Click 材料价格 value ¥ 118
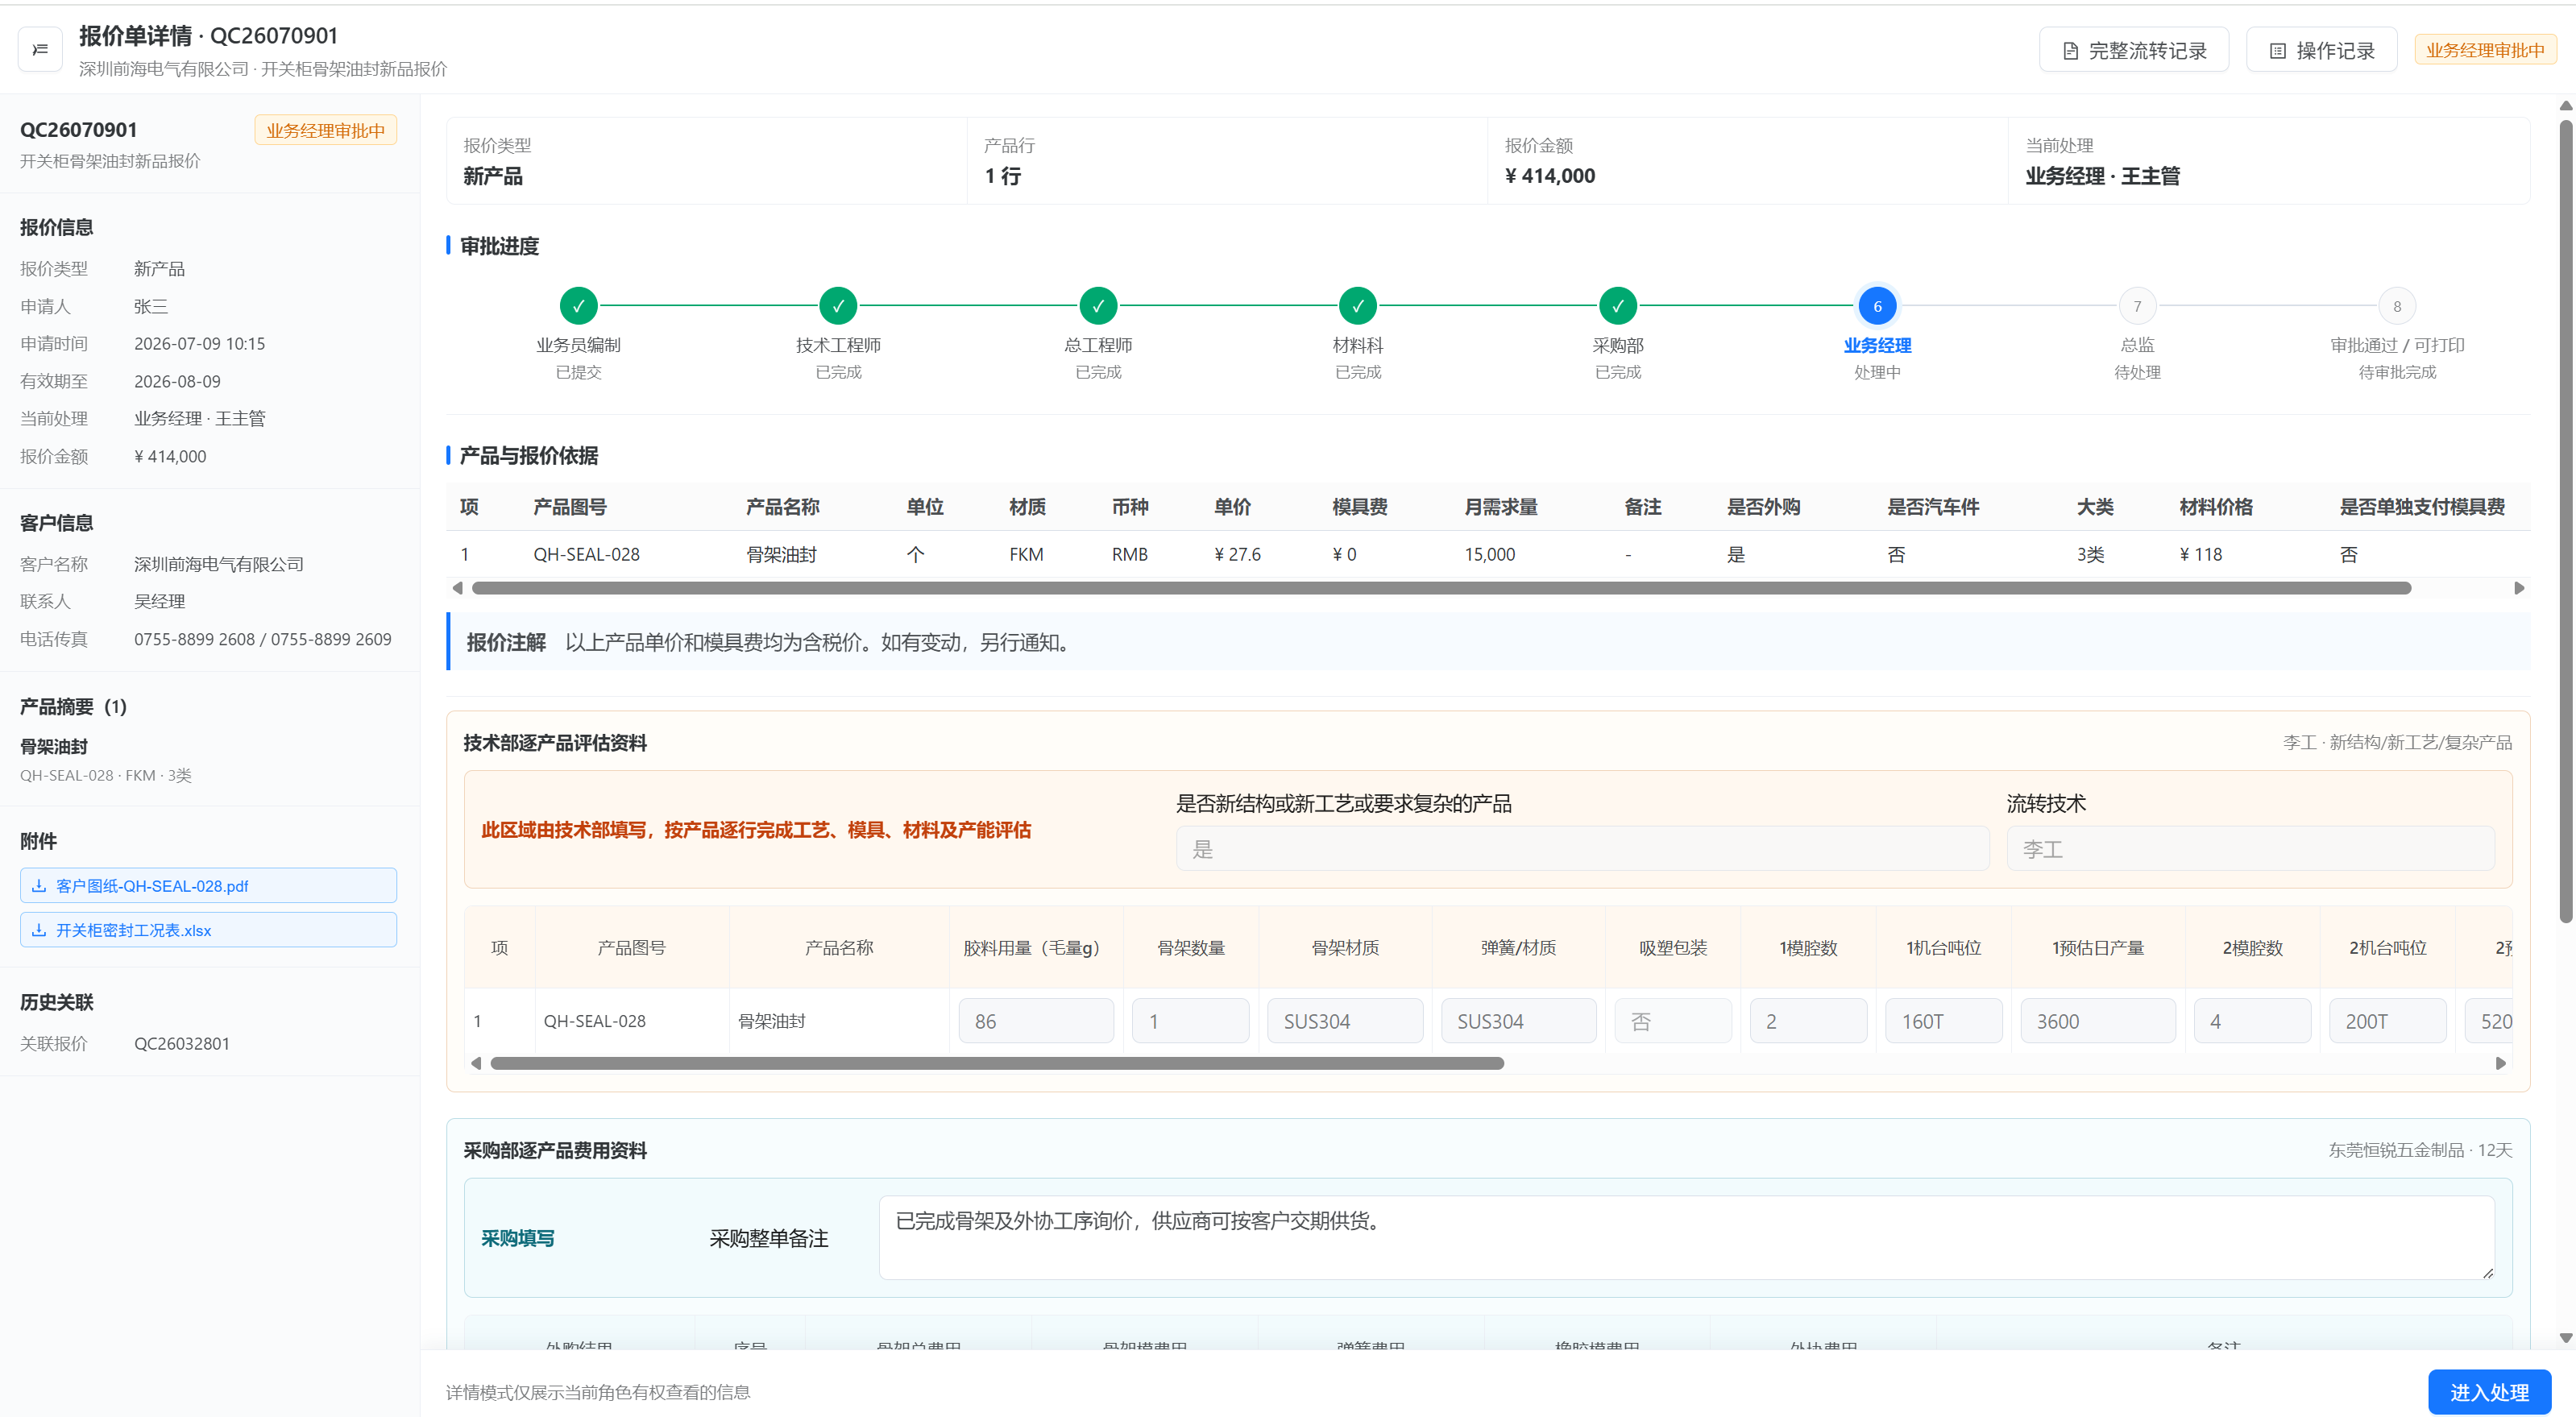Screen dimensions: 2576x1417 click(x=2200, y=554)
